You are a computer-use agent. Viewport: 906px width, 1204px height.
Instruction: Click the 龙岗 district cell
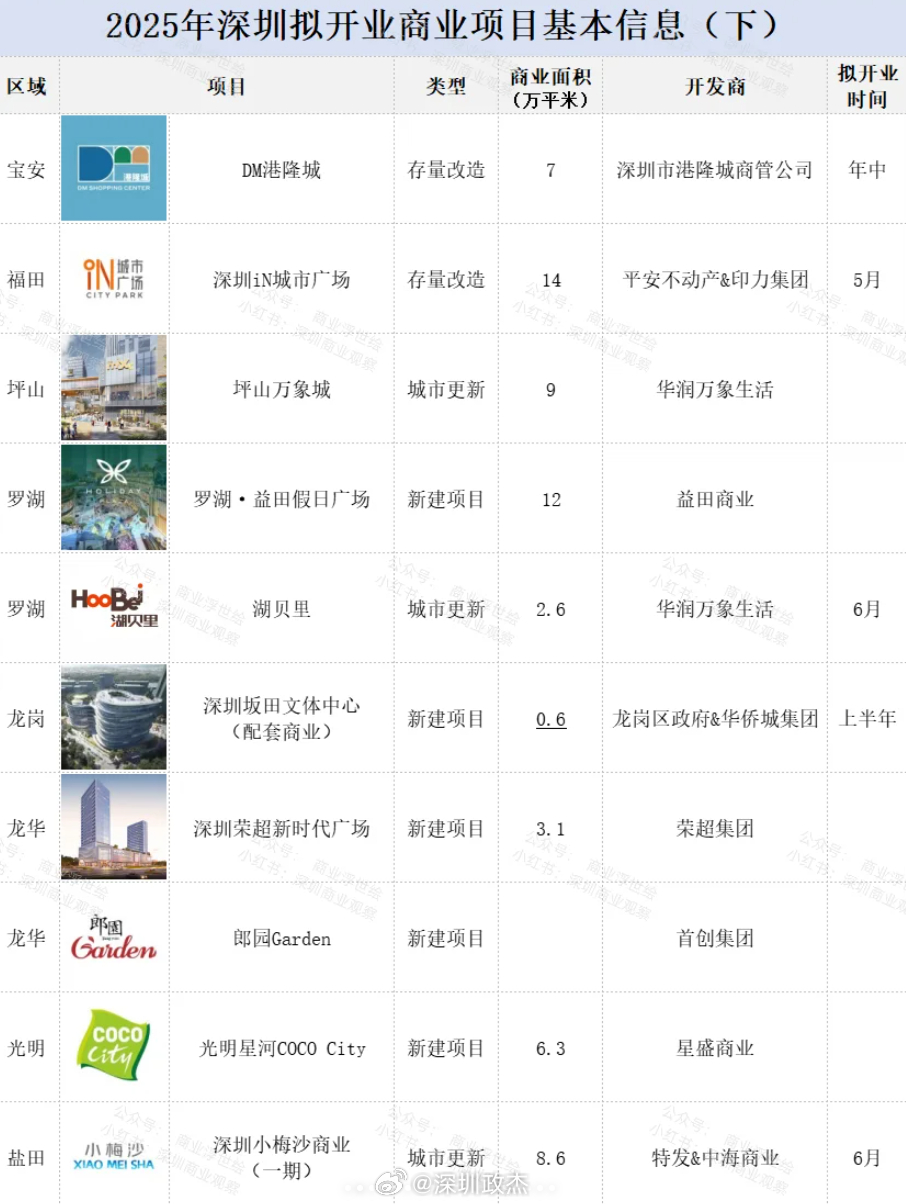point(27,719)
